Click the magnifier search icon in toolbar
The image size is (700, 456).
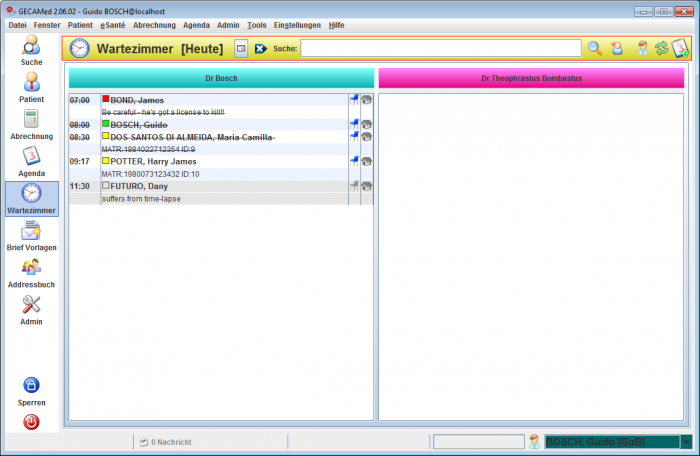(594, 48)
